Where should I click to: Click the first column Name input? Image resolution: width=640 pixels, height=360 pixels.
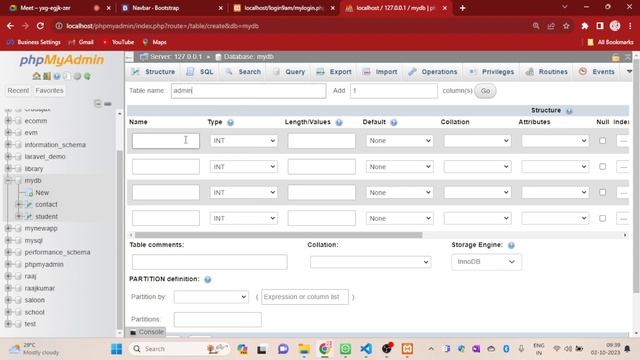[x=166, y=141]
